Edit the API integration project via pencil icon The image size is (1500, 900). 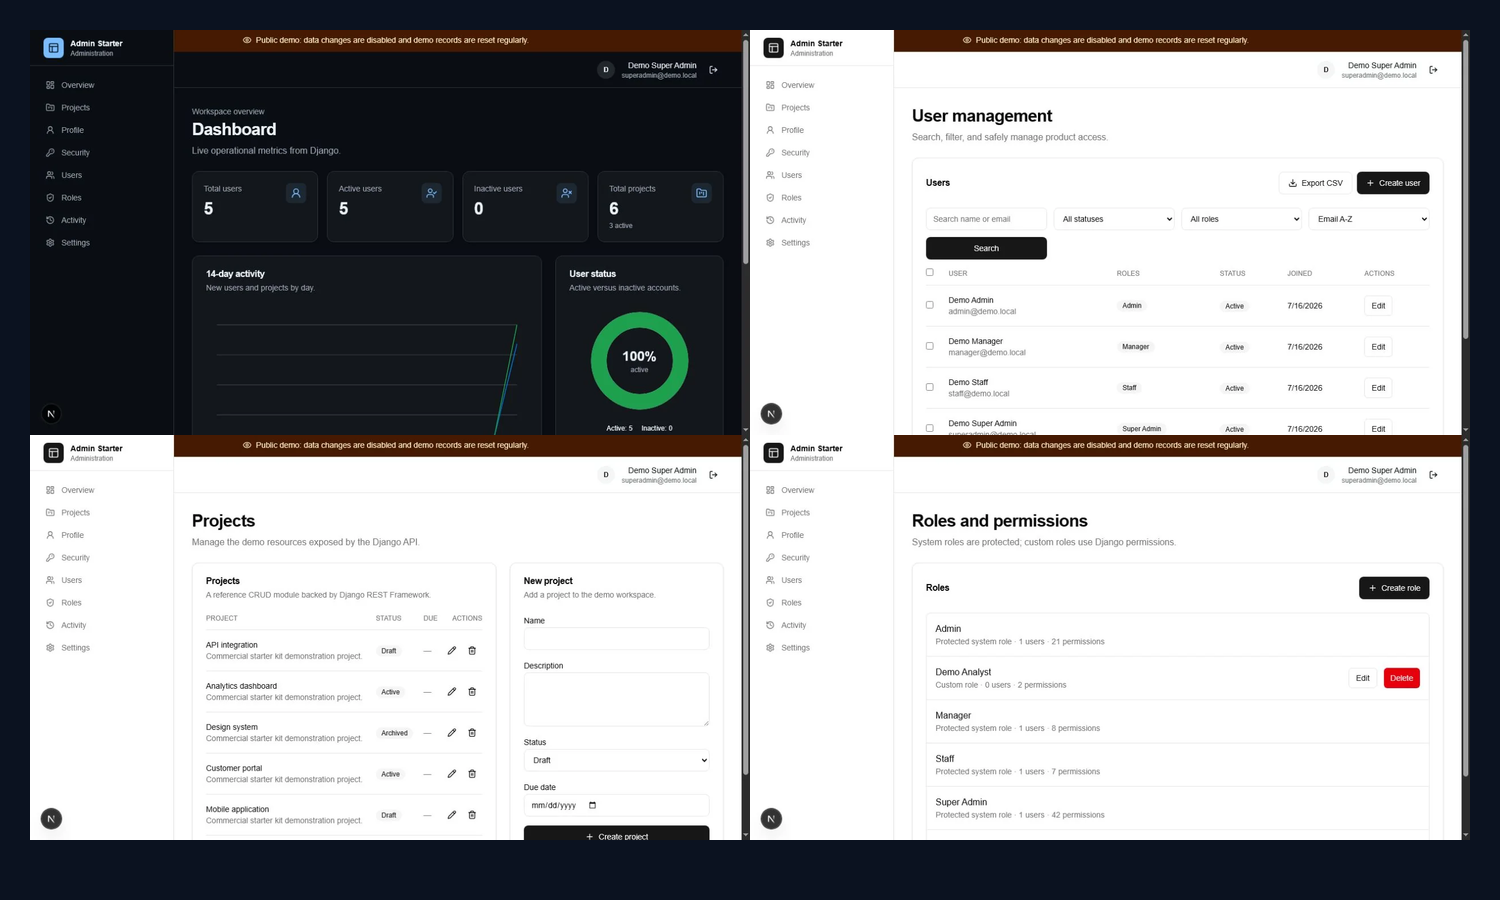452,651
